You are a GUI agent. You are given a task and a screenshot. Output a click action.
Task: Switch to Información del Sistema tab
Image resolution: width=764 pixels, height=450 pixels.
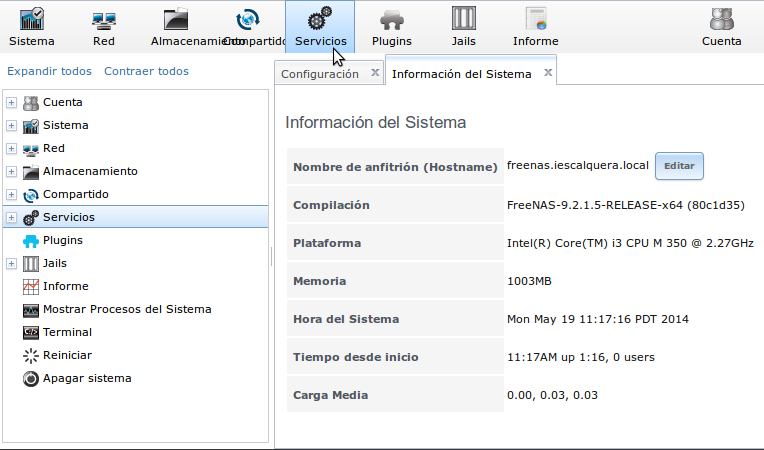pyautogui.click(x=461, y=74)
